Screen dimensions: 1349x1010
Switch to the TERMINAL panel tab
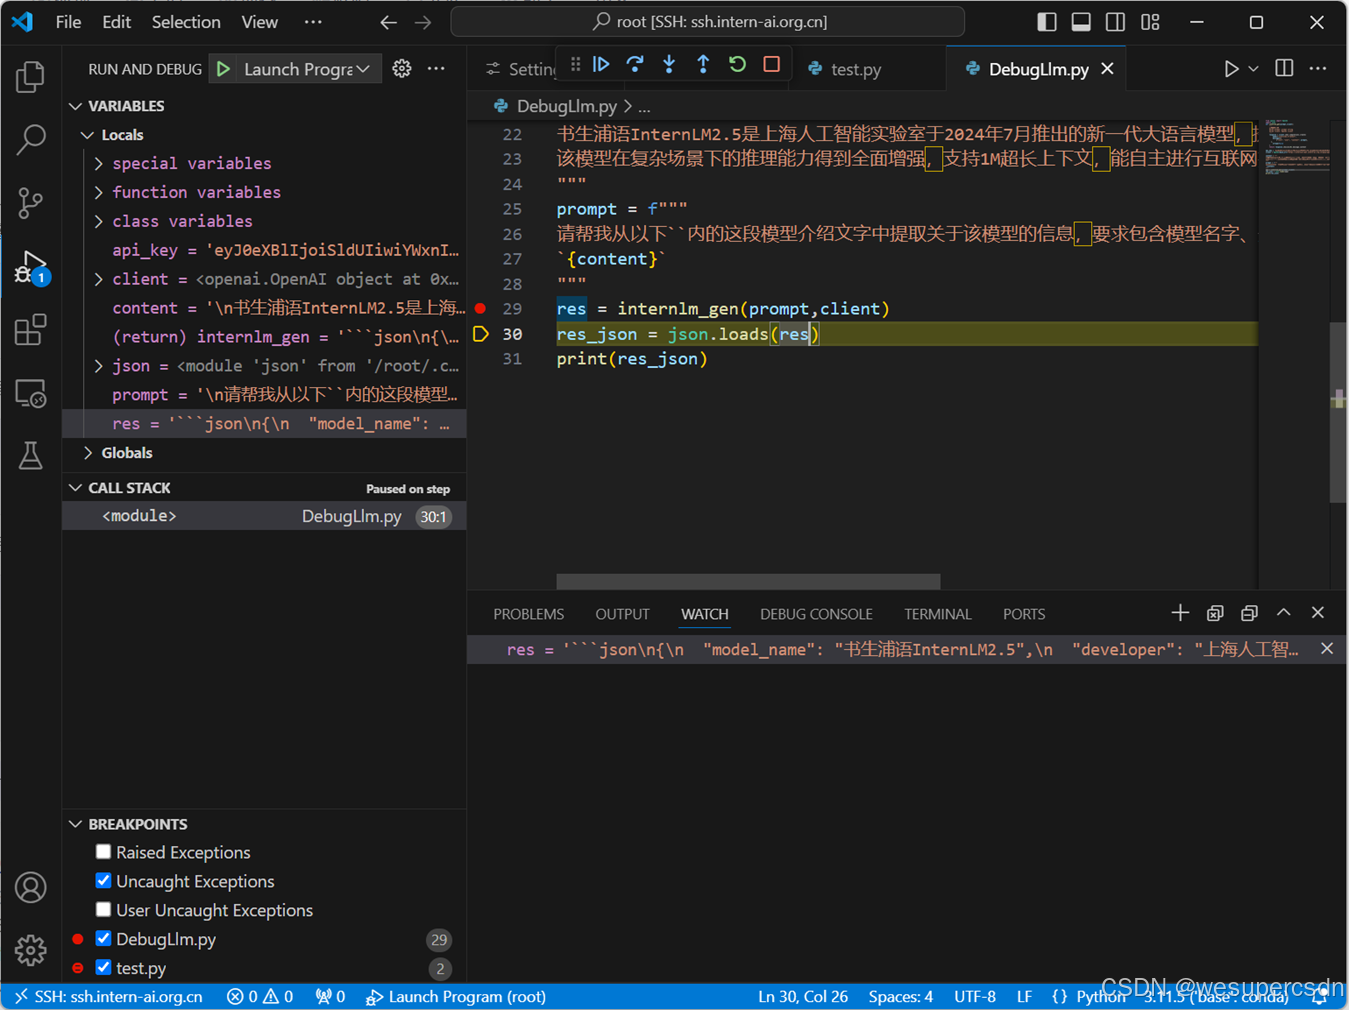[938, 614]
